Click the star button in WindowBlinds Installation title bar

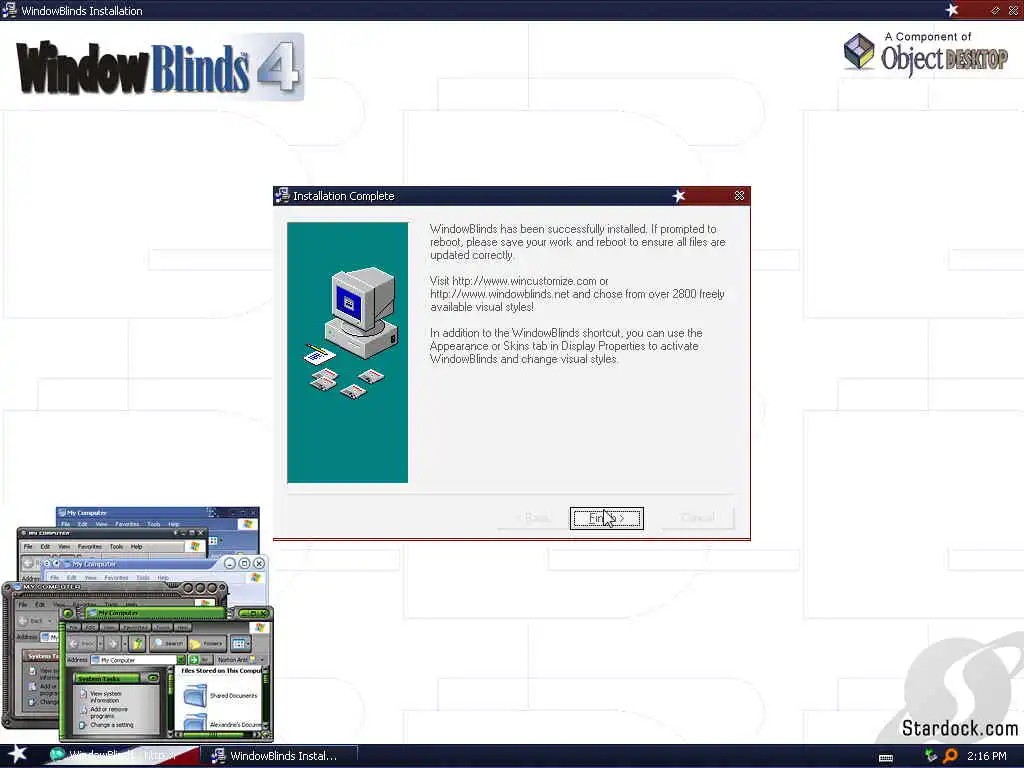(952, 10)
